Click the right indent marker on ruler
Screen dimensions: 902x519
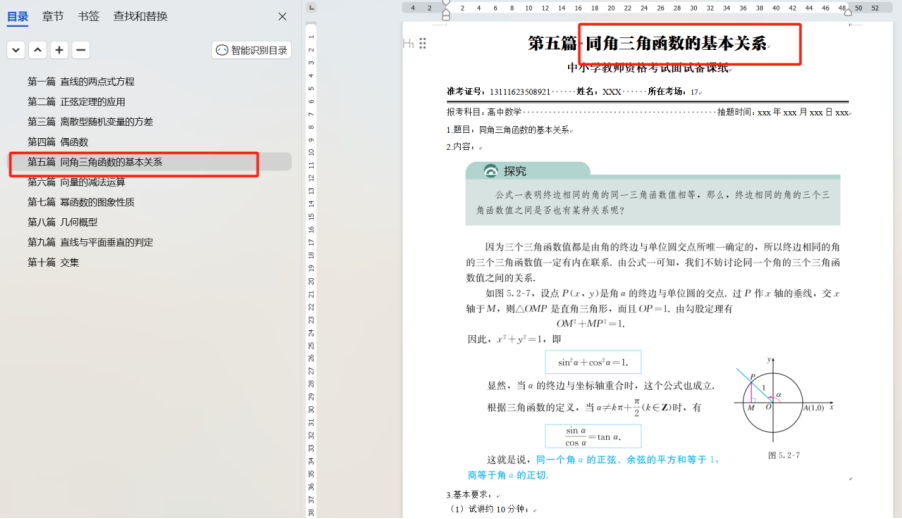click(x=848, y=12)
